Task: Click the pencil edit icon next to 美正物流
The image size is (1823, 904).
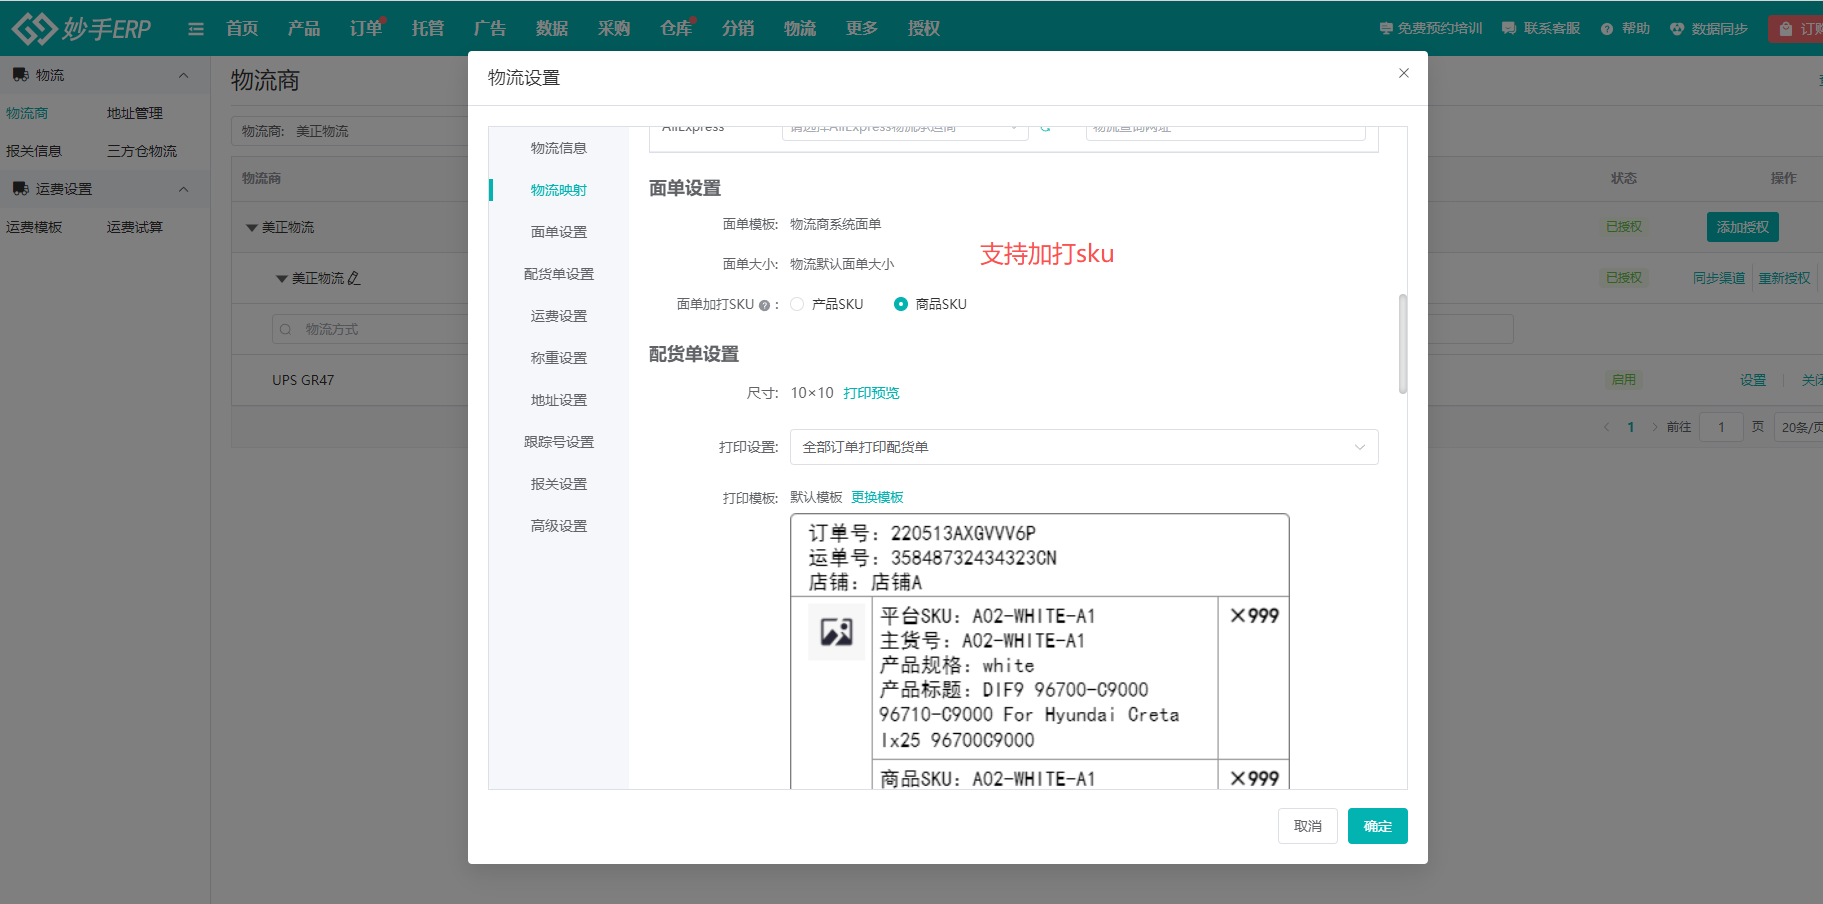Action: (x=355, y=278)
